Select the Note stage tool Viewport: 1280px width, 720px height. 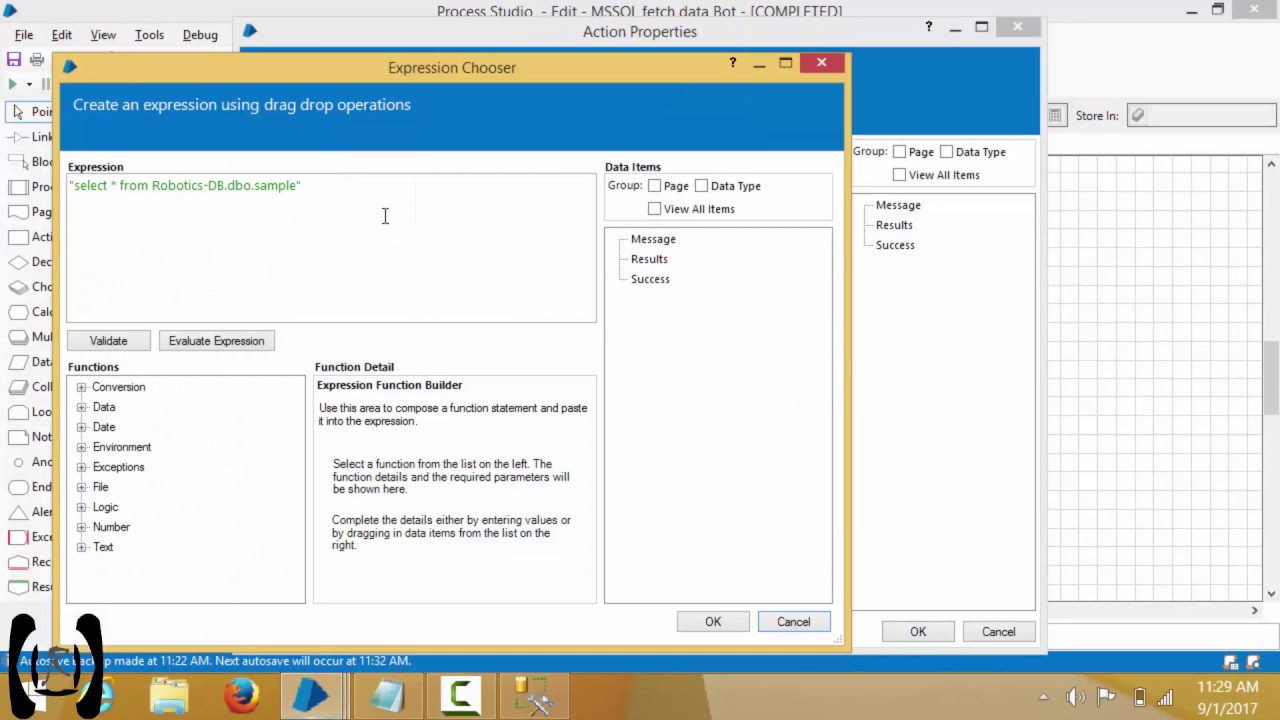click(x=28, y=437)
